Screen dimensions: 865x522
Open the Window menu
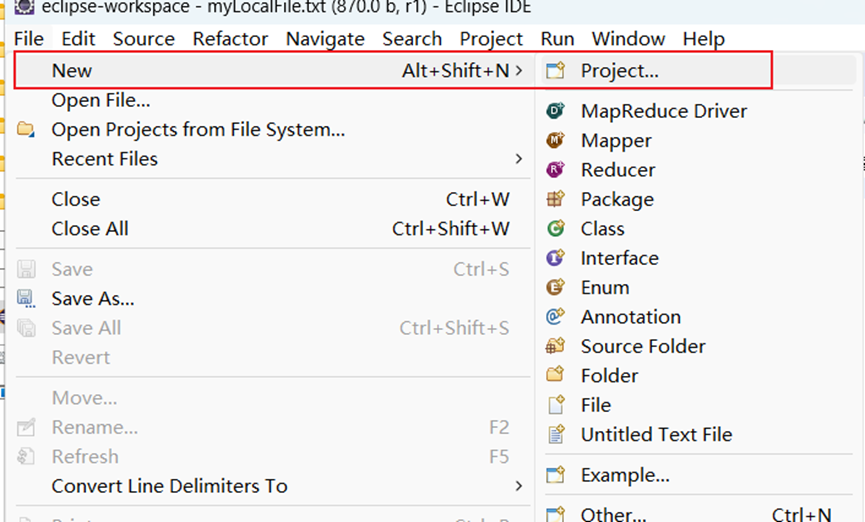click(628, 39)
